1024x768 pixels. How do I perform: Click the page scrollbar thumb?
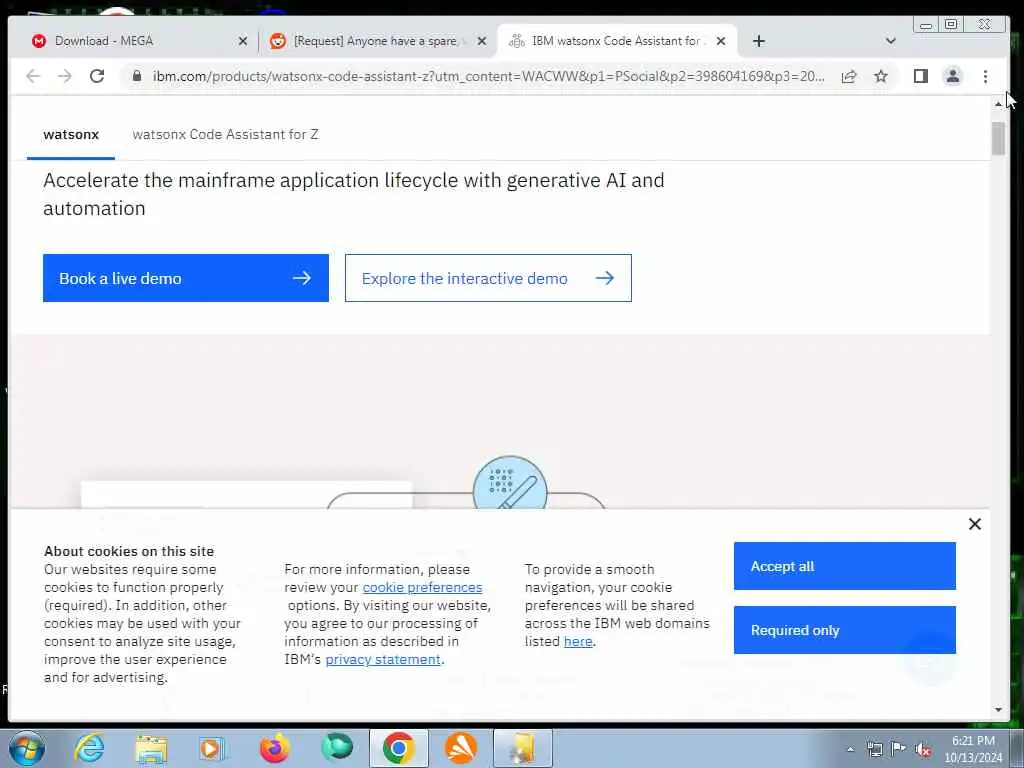pyautogui.click(x=998, y=138)
